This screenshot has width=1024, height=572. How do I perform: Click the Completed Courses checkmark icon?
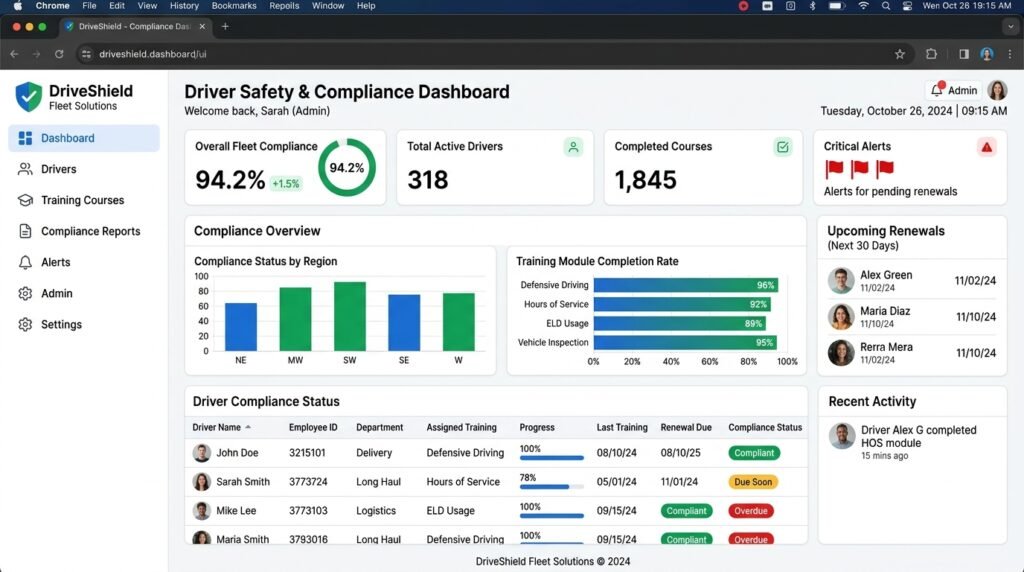[x=782, y=147]
